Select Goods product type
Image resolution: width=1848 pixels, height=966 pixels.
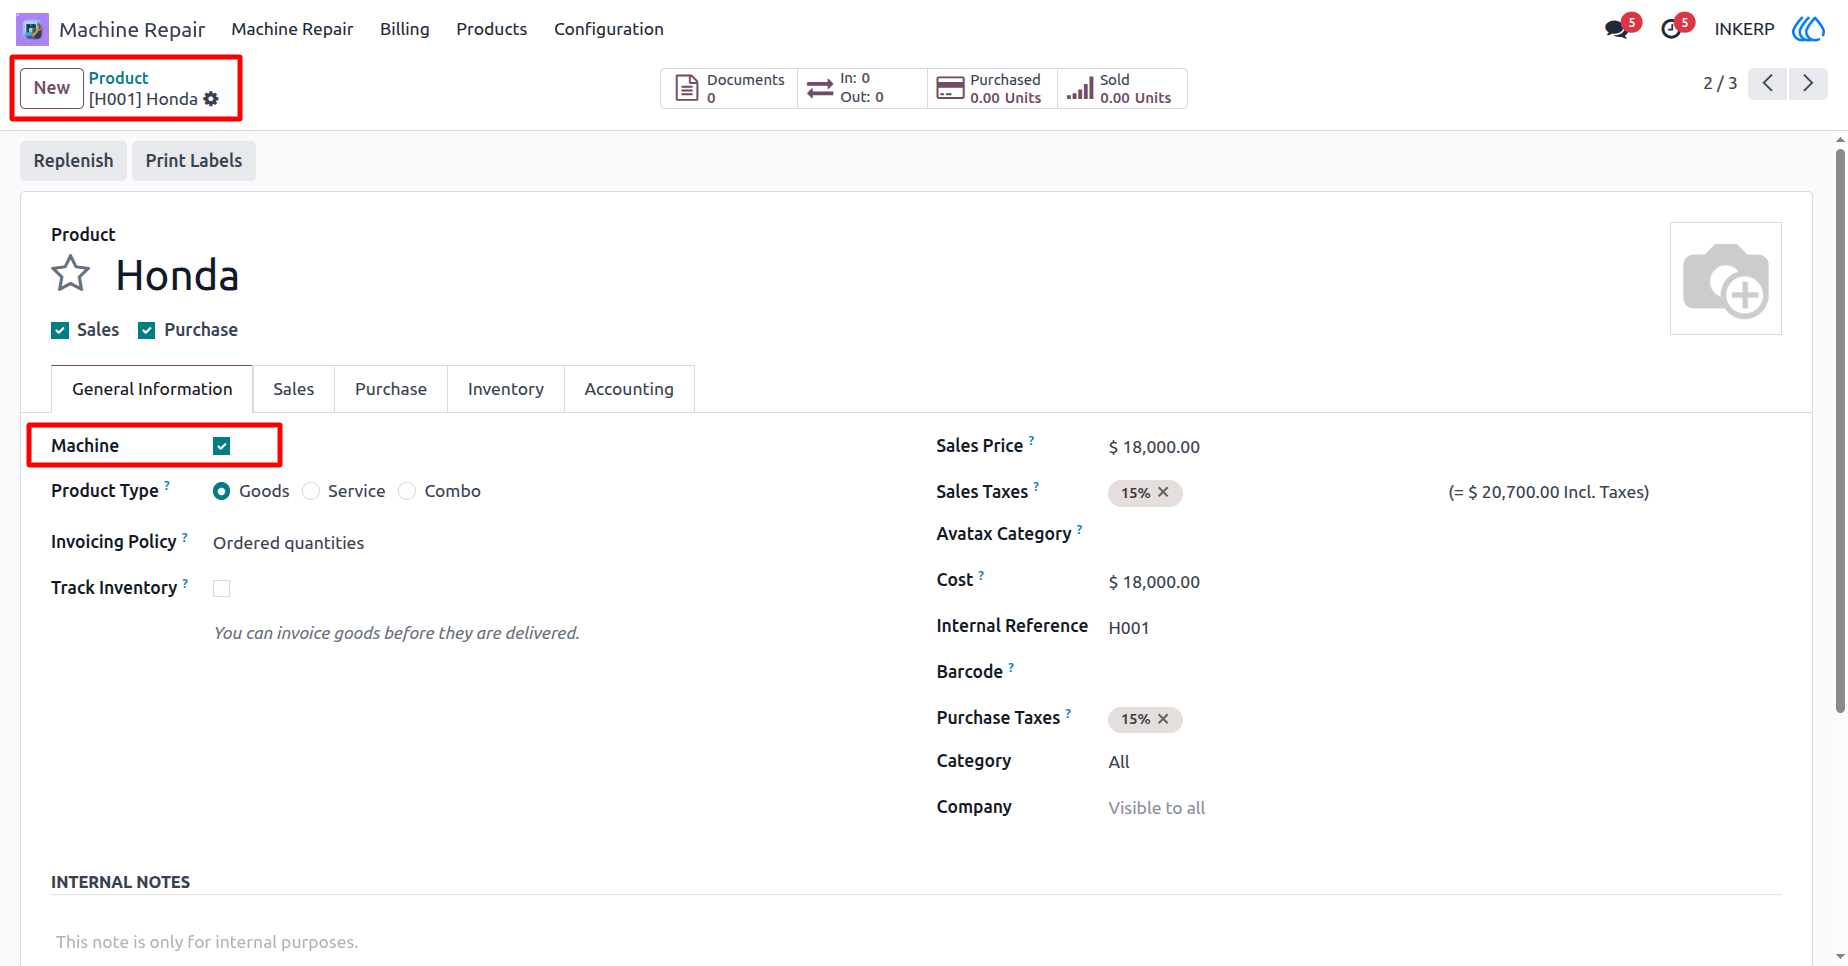point(222,491)
